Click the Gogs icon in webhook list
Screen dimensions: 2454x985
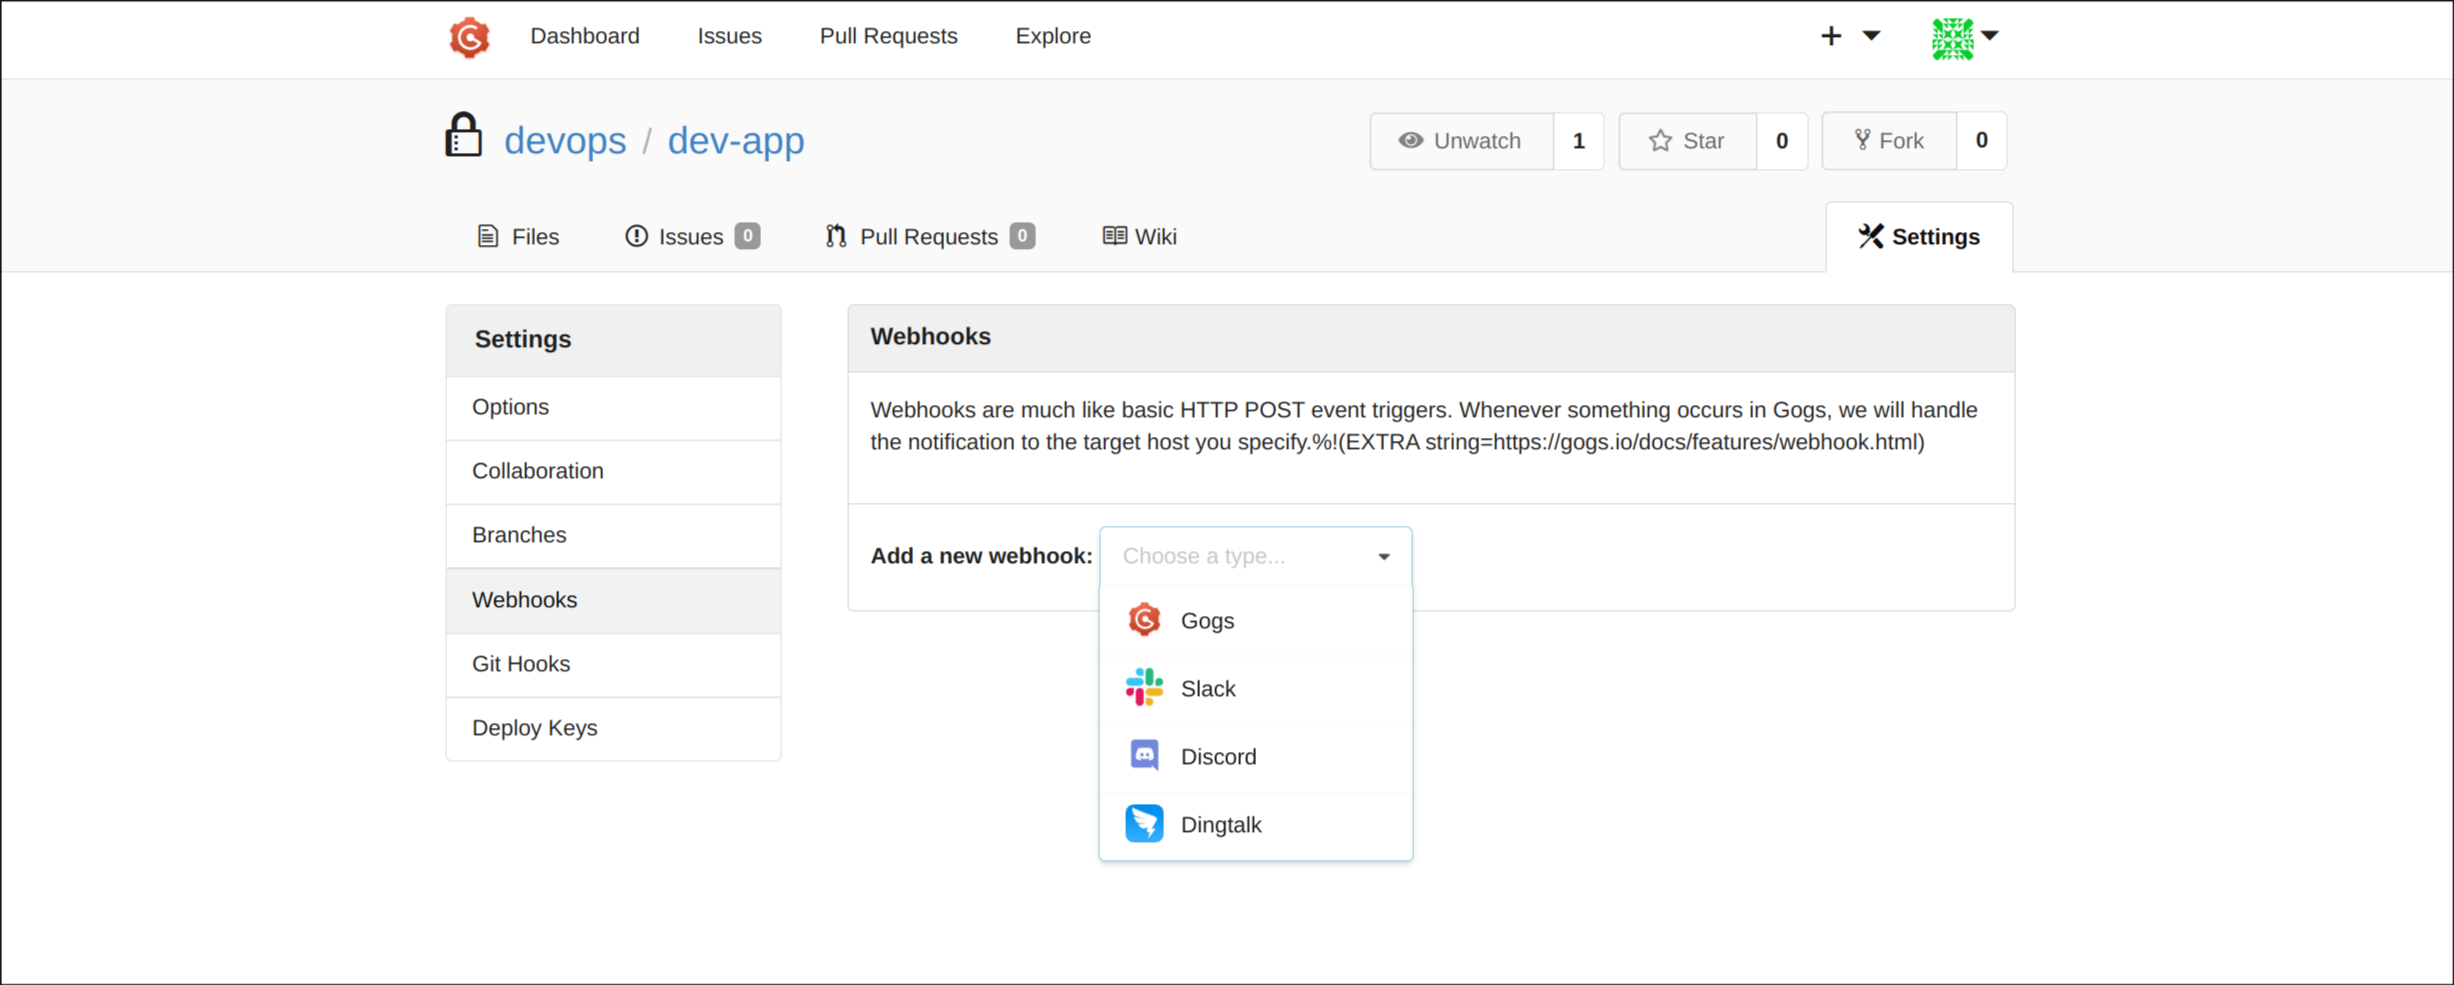1144,620
